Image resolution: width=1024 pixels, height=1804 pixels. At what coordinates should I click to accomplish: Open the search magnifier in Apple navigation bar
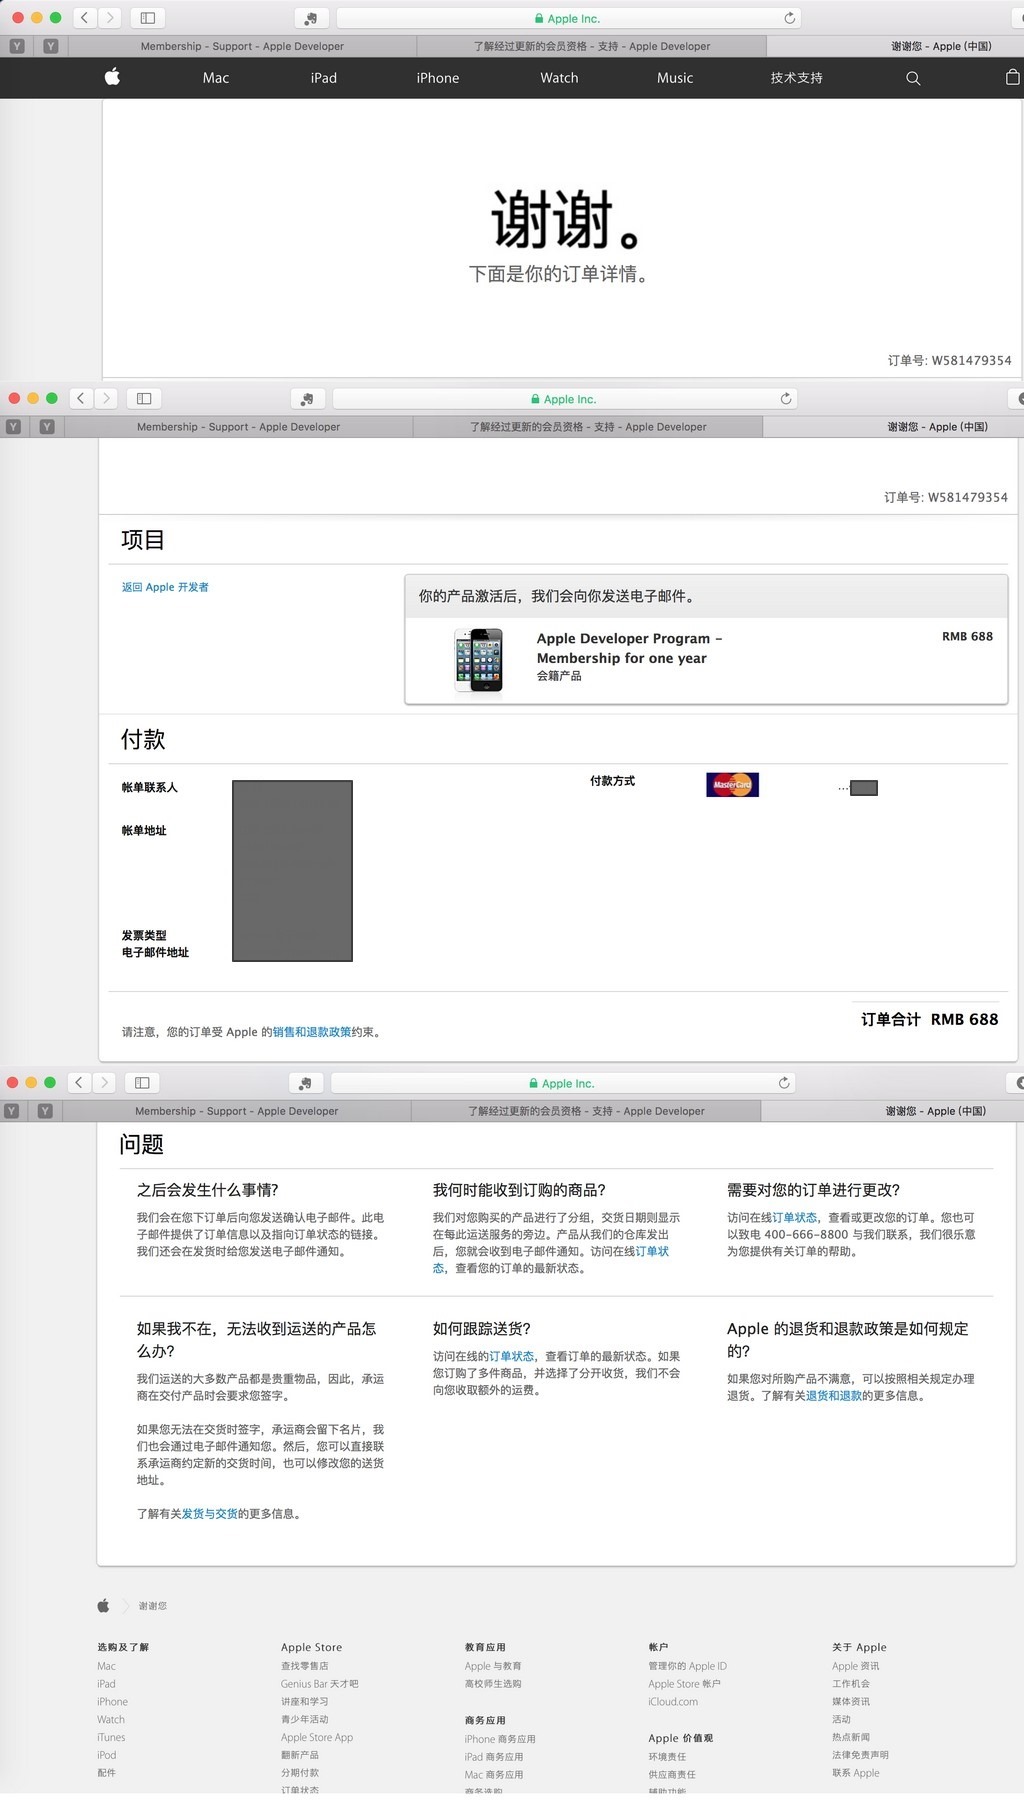pyautogui.click(x=913, y=78)
